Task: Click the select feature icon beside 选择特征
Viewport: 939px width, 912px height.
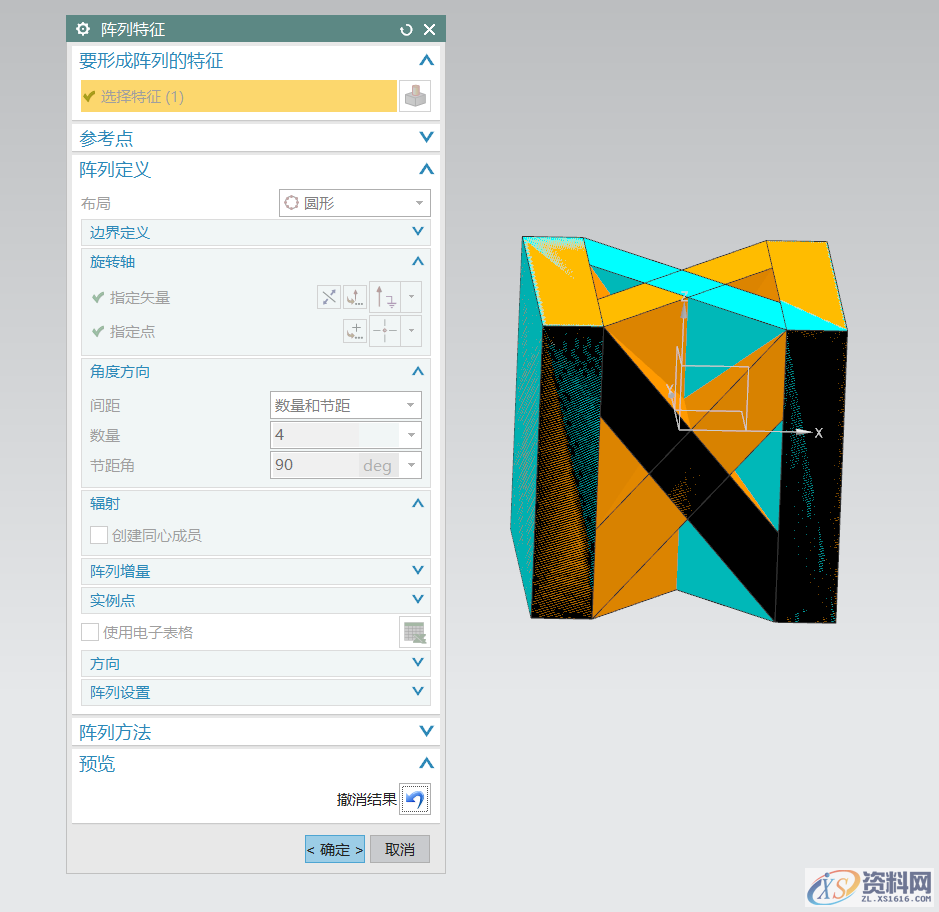Action: point(415,95)
